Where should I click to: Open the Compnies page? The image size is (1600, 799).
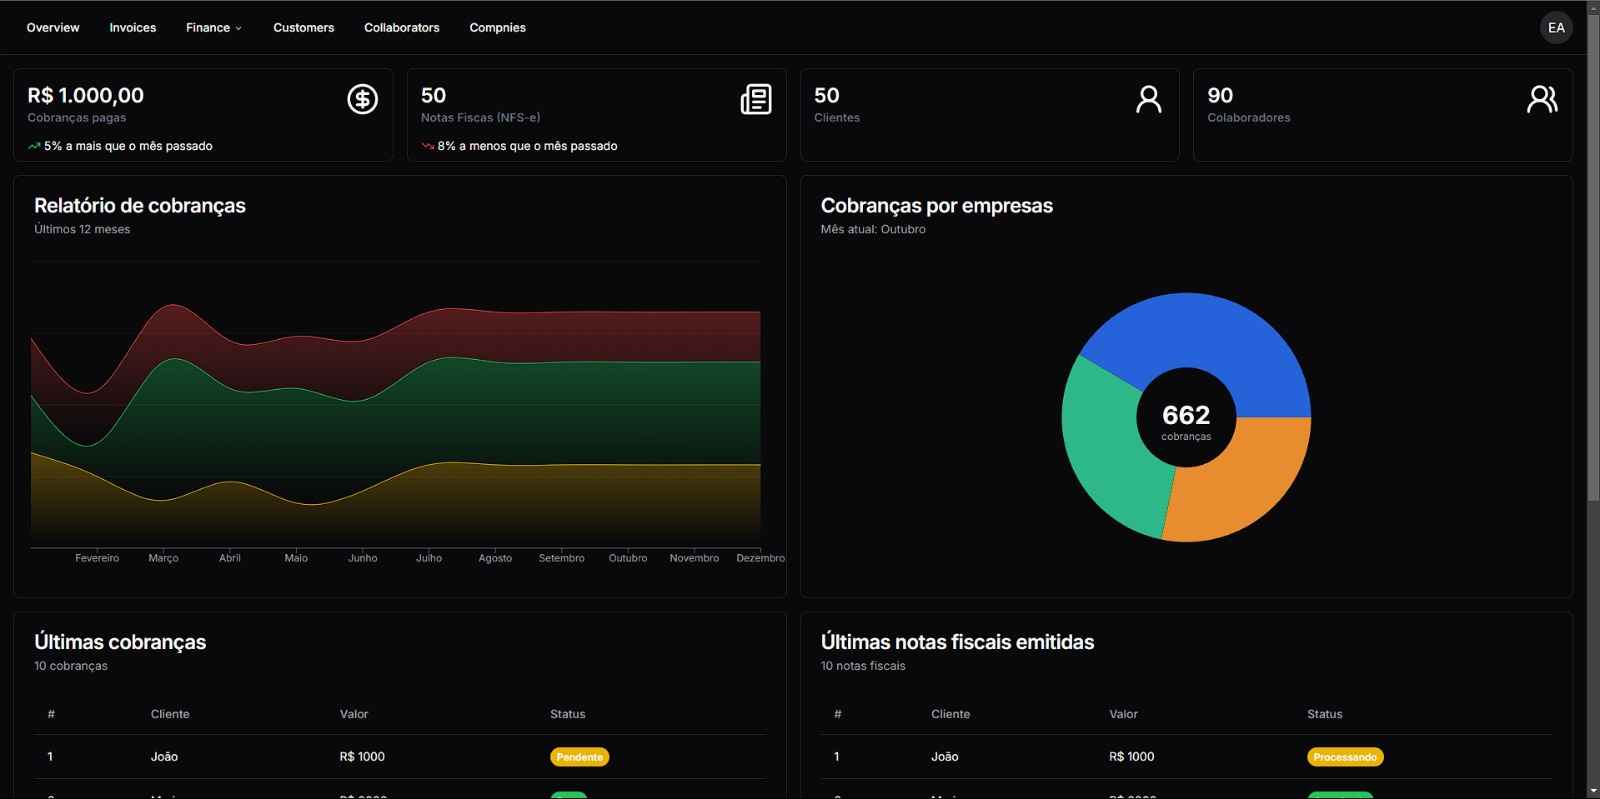[x=498, y=28]
